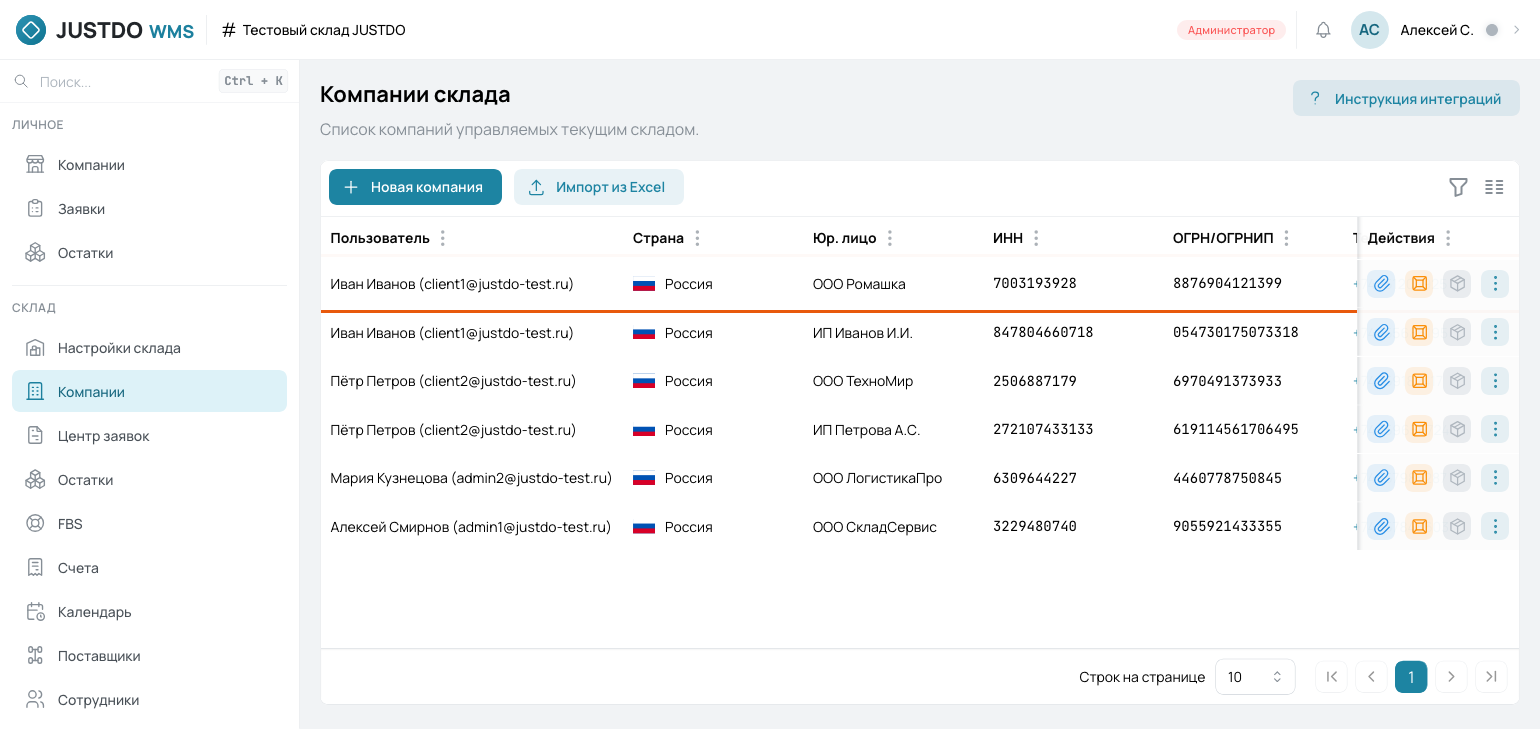Open more actions menu for ИП Иванов И.И. row

coord(1495,332)
